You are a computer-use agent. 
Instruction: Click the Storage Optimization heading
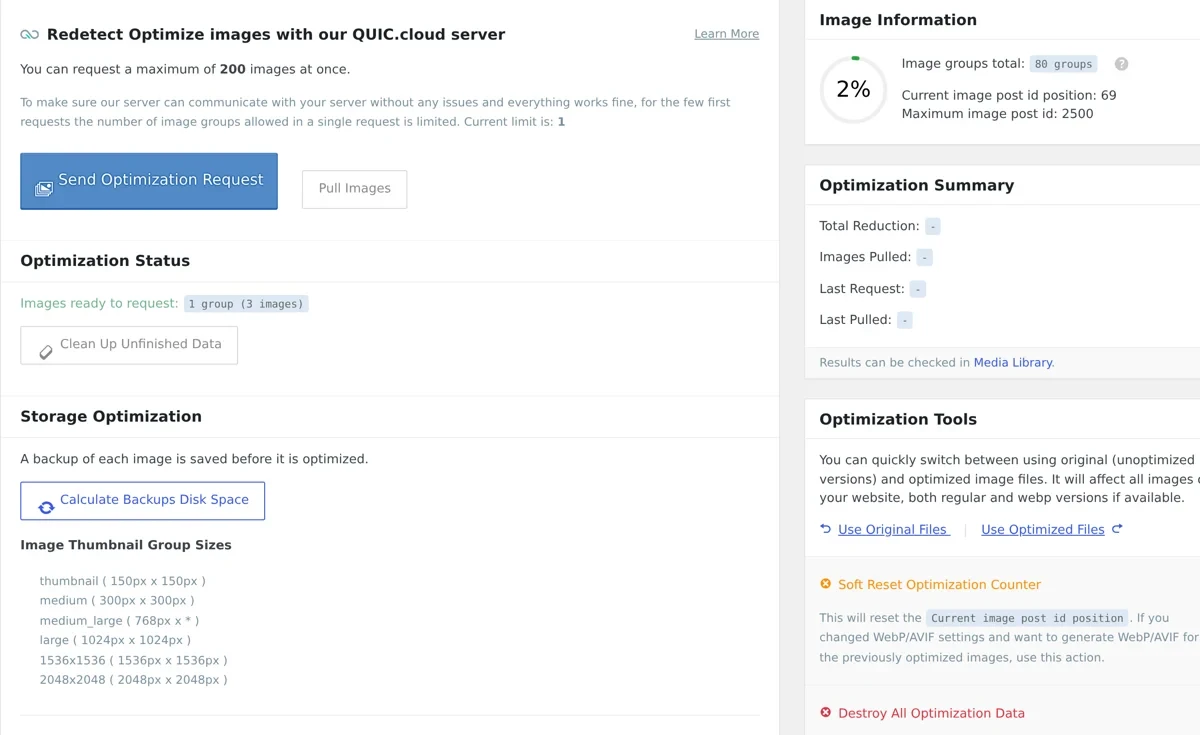(x=111, y=417)
